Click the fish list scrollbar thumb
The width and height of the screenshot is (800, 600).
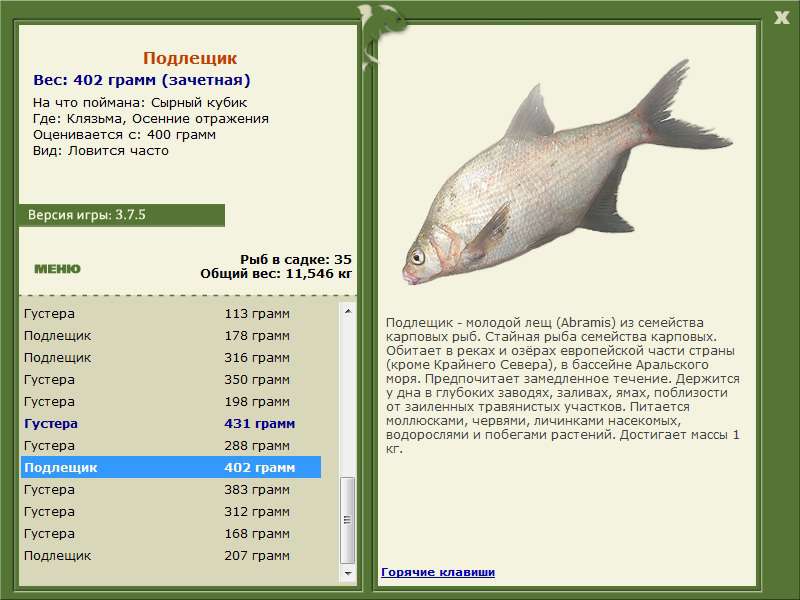[348, 520]
